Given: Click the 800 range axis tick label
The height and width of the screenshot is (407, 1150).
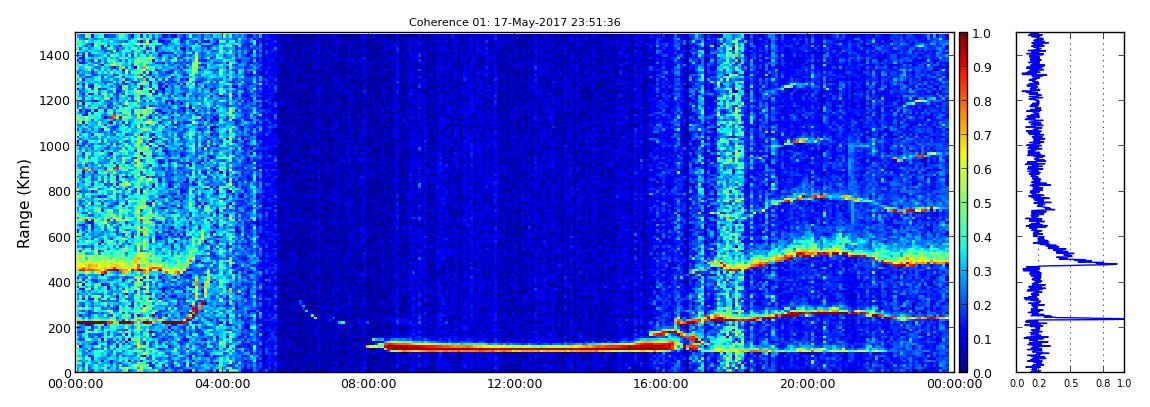Looking at the screenshot, I should point(59,191).
